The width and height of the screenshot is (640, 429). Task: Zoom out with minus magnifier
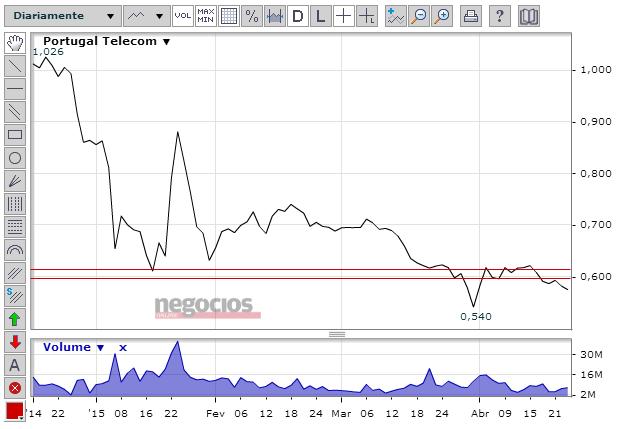419,16
